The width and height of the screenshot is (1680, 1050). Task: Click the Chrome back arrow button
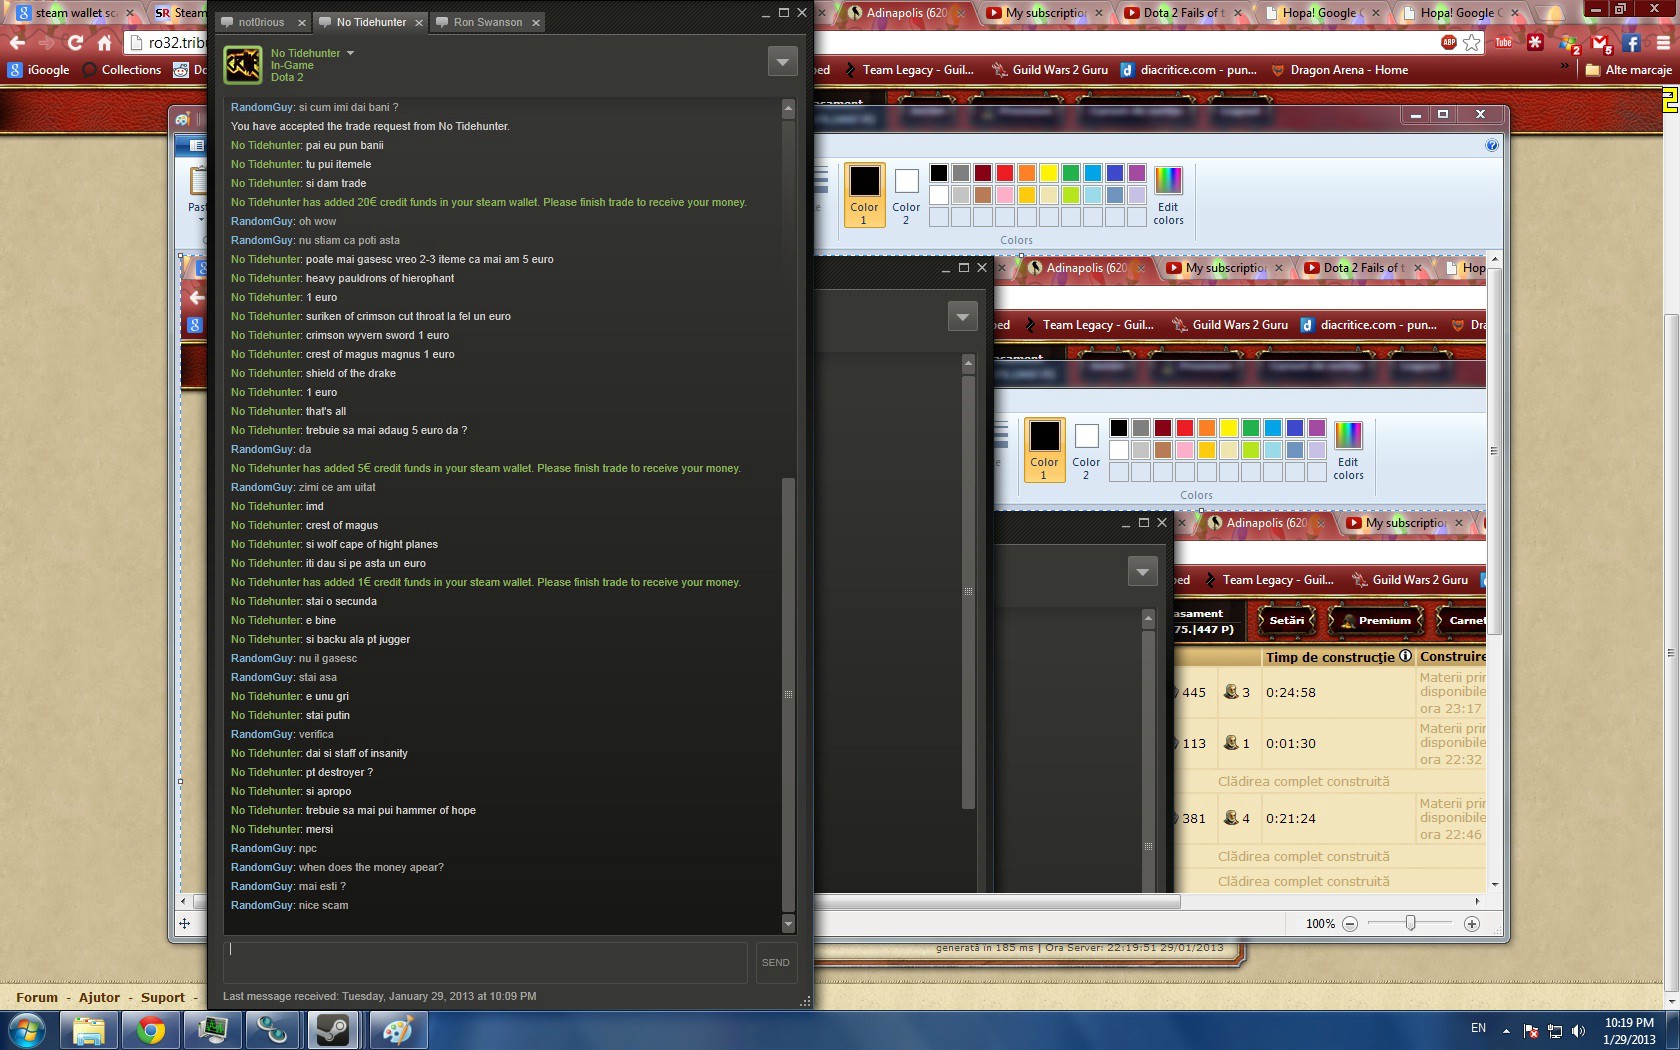pos(17,43)
